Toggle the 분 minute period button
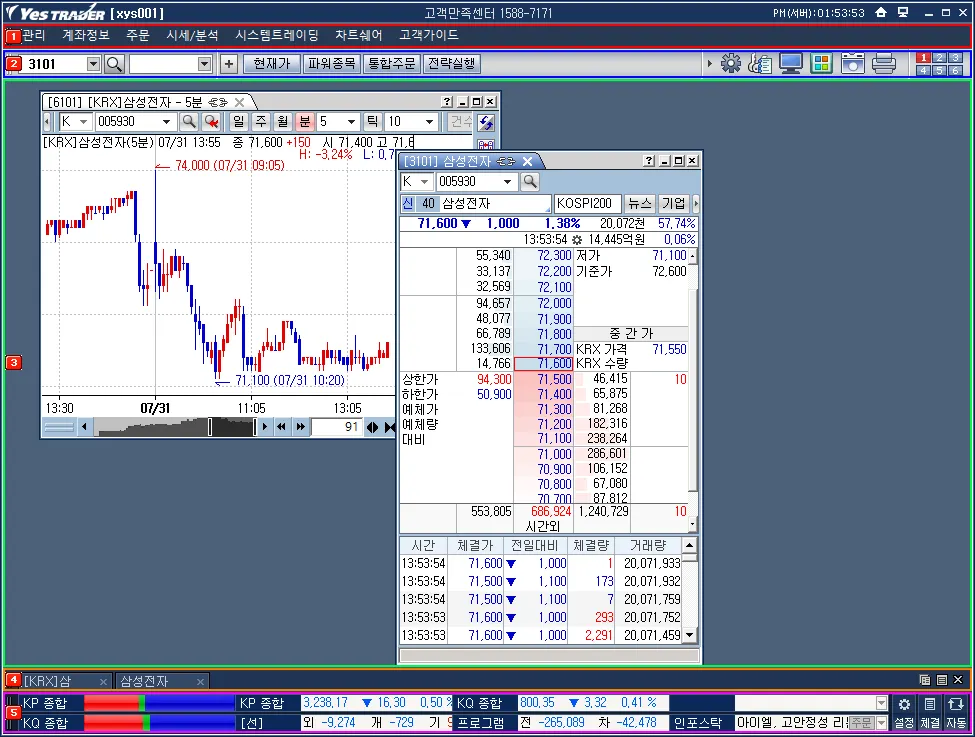Screen dimensions: 975x737 pyautogui.click(x=305, y=122)
